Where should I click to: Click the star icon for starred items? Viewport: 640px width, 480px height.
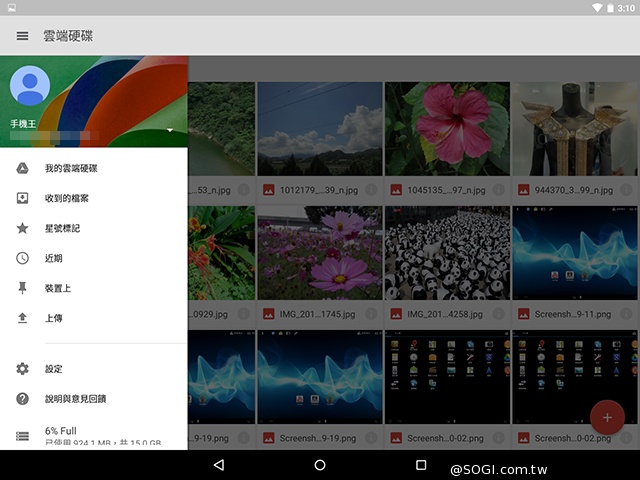tap(22, 228)
